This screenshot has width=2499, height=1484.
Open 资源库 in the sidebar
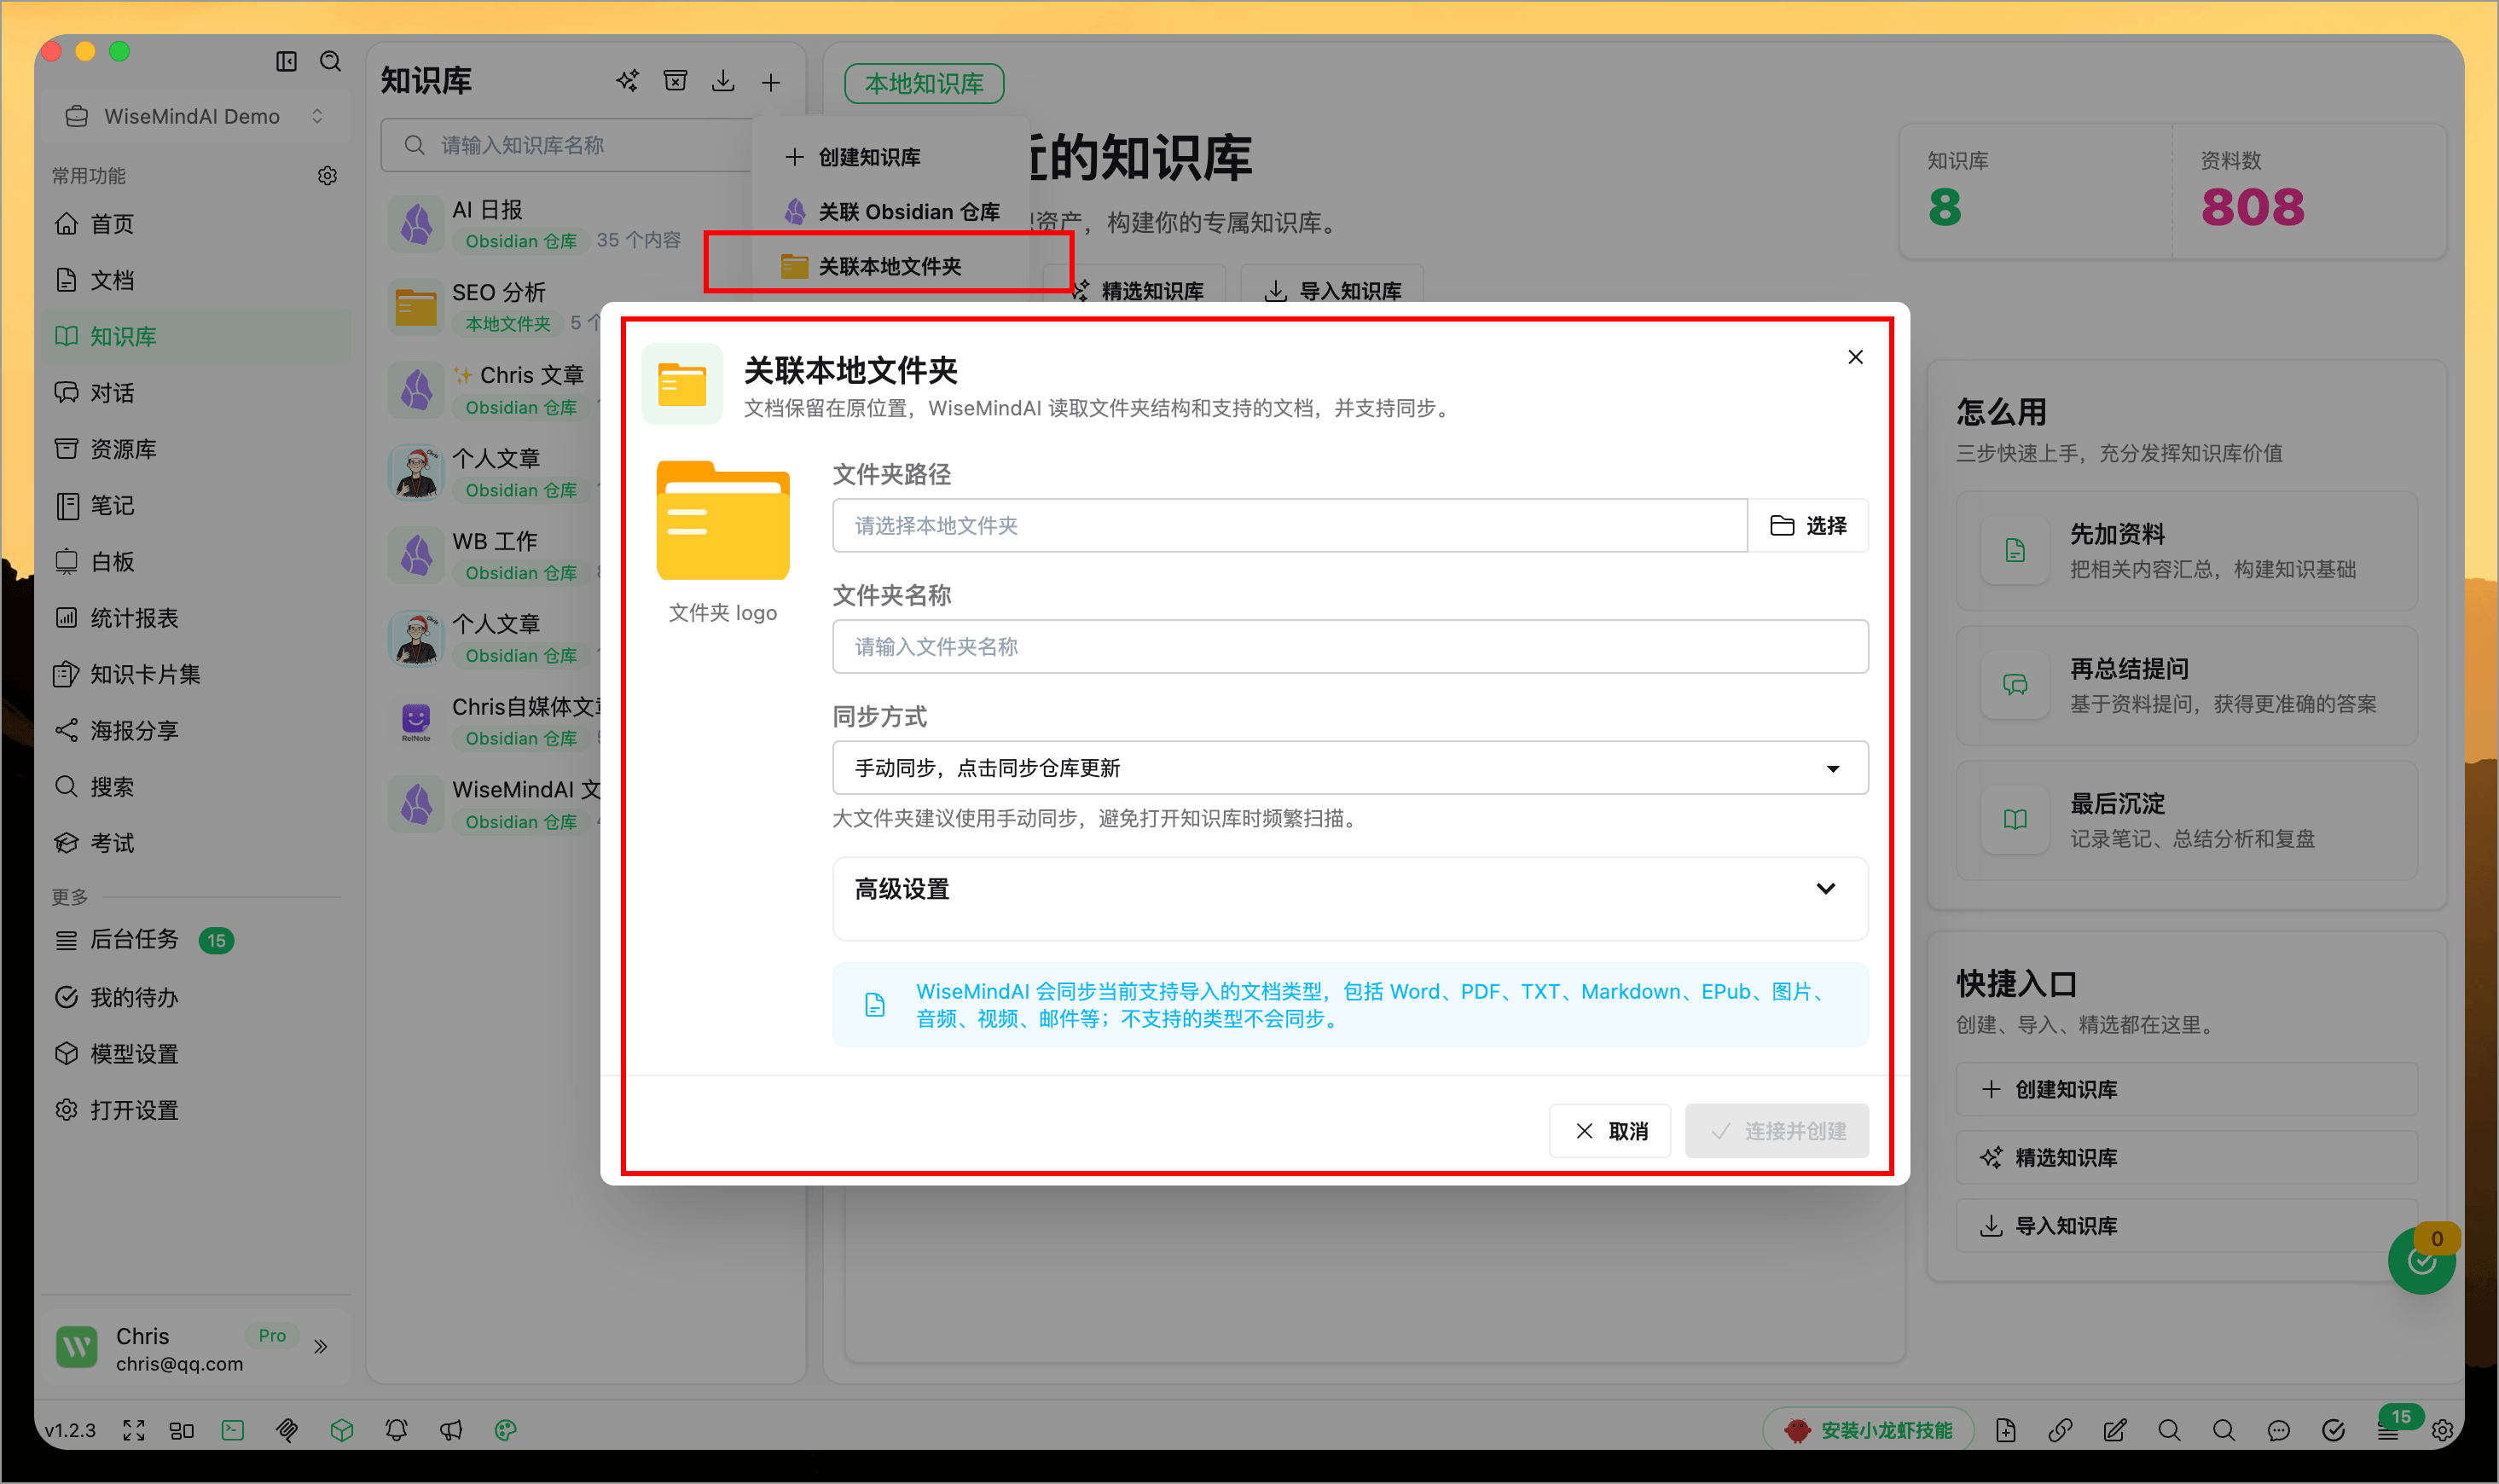coord(196,449)
